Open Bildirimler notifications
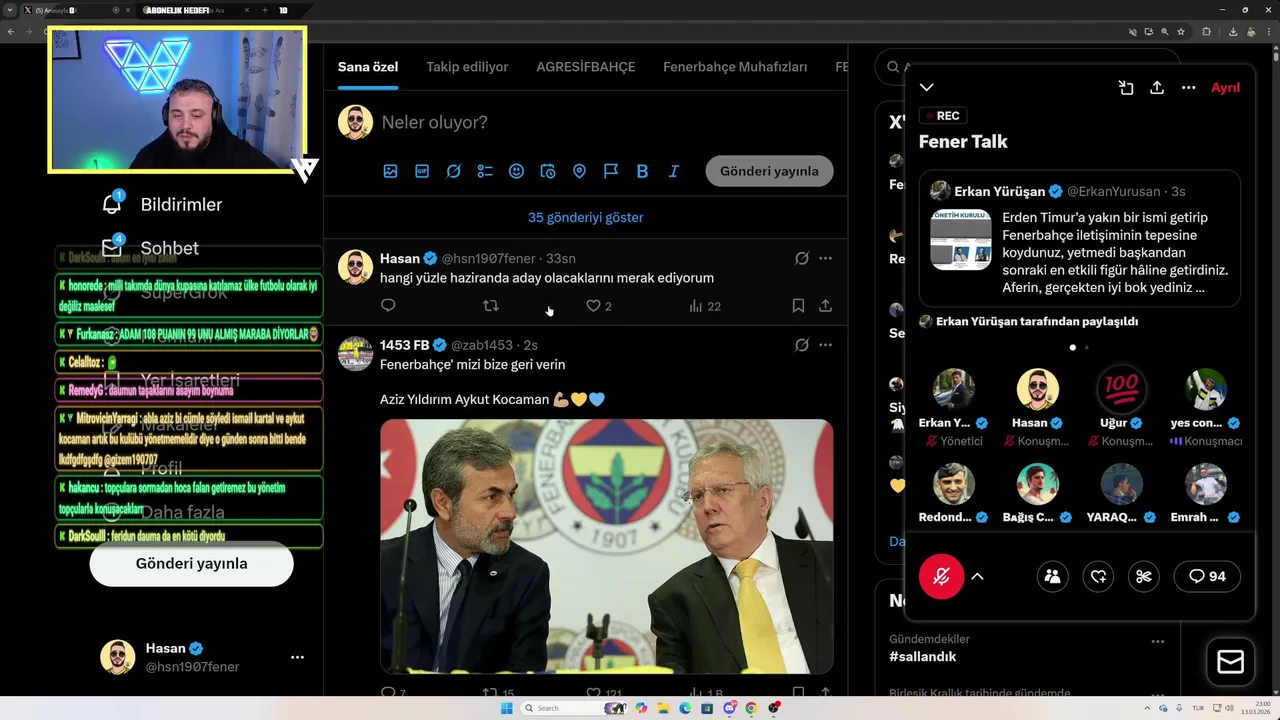 [x=162, y=205]
